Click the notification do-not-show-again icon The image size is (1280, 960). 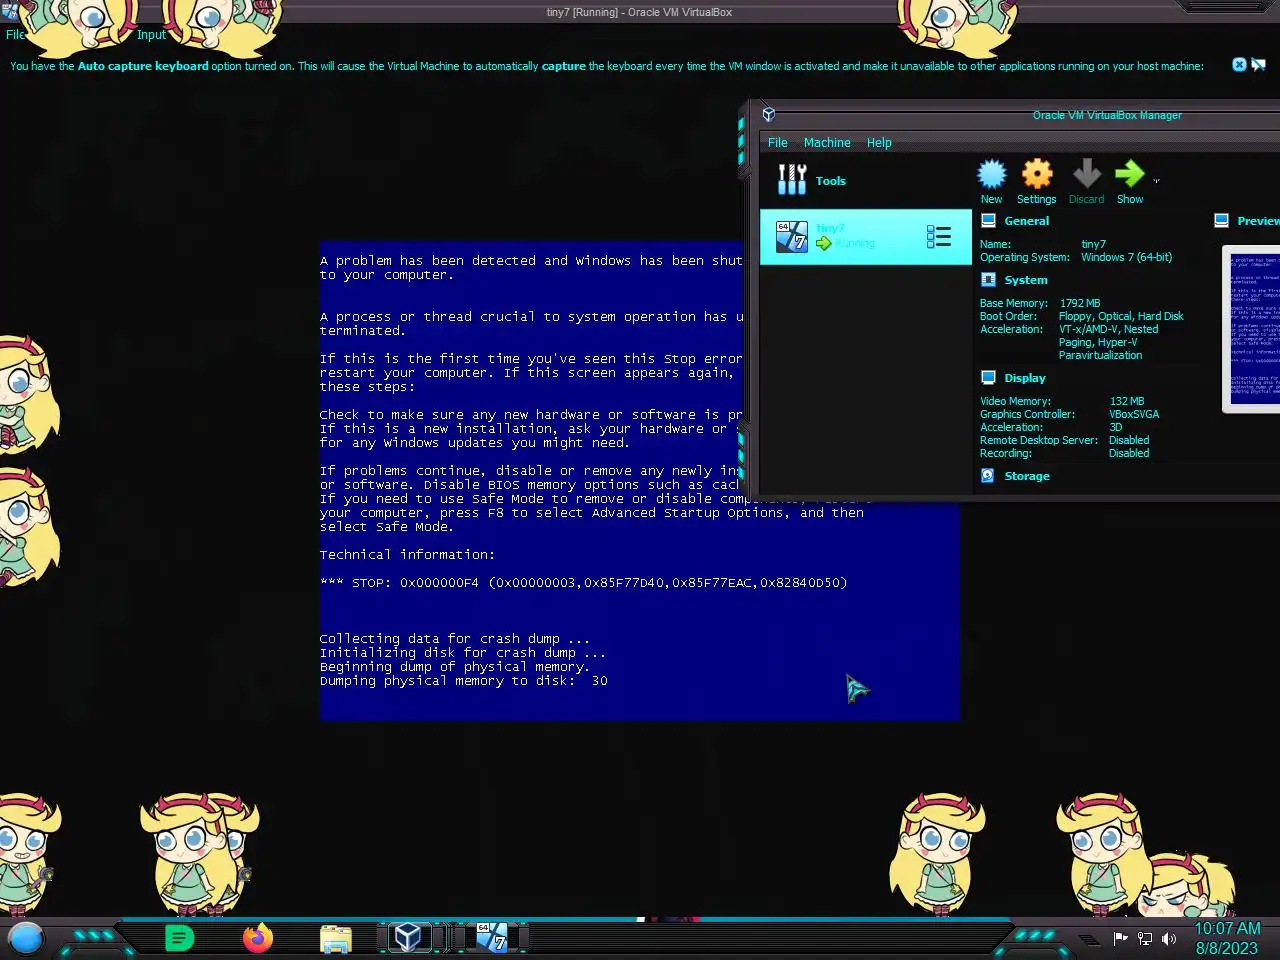coord(1258,65)
